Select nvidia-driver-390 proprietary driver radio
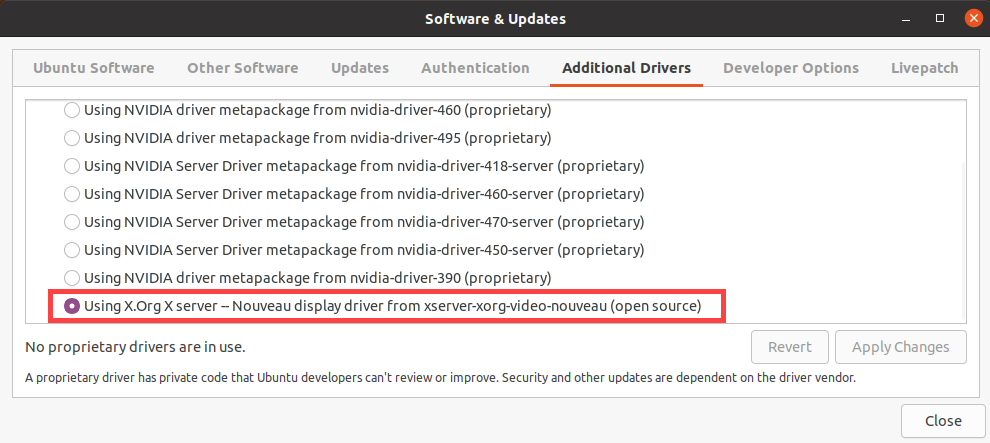The image size is (990, 443). coord(72,277)
